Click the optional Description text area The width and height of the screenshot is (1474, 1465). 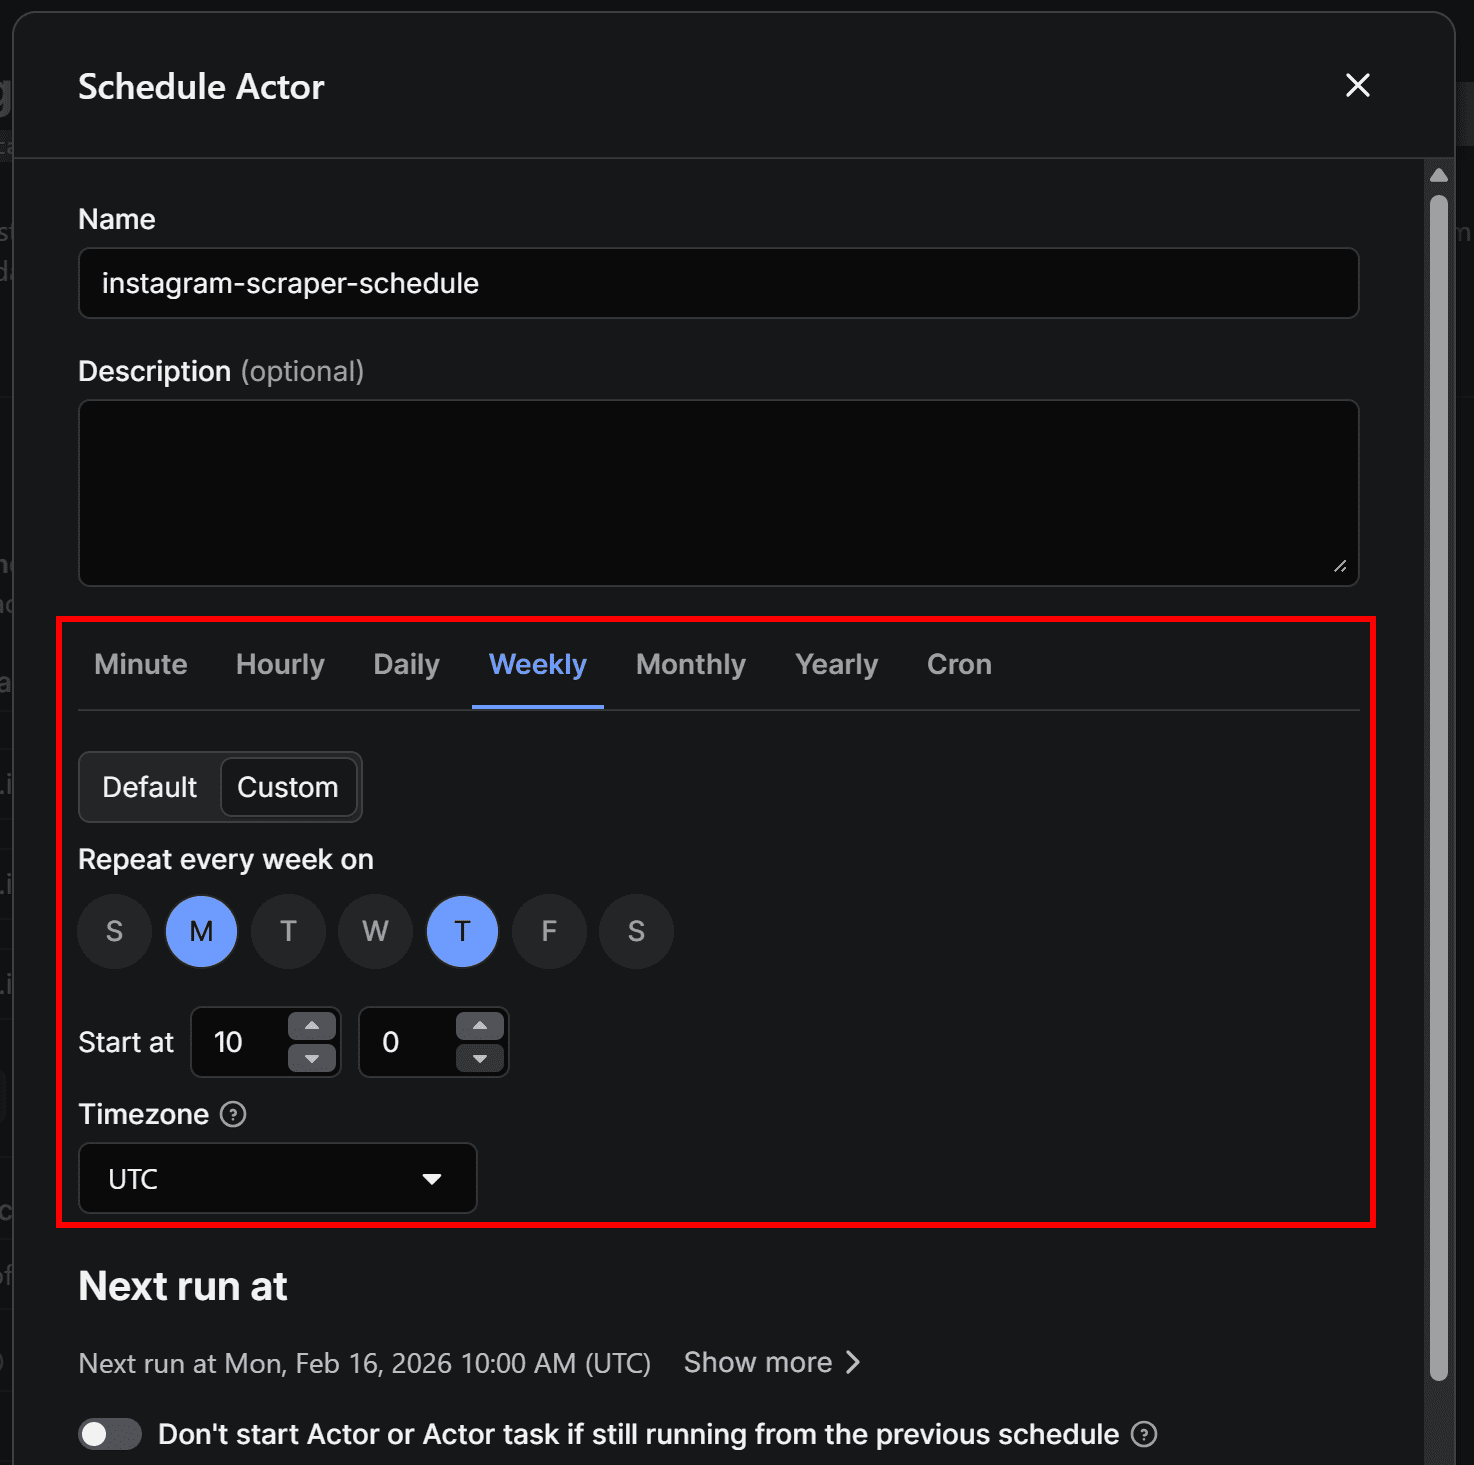tap(718, 492)
